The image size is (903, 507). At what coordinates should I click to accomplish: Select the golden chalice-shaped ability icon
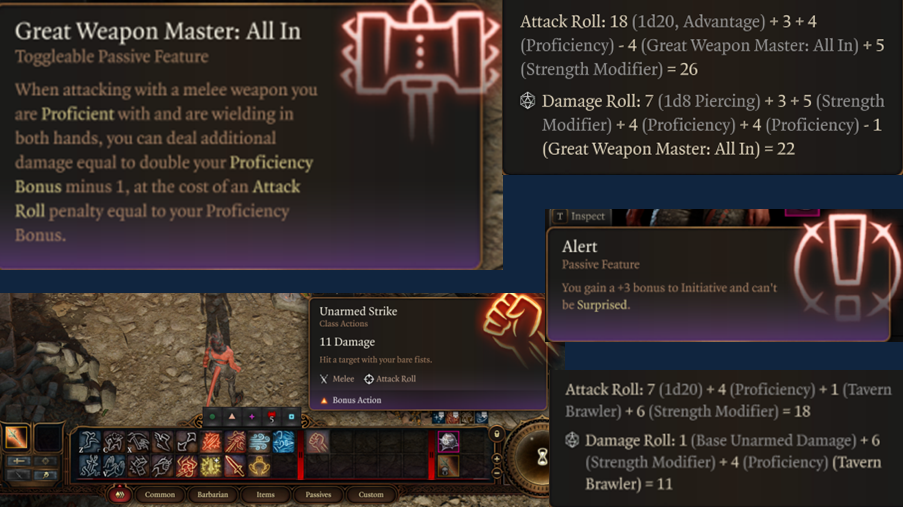click(x=259, y=466)
